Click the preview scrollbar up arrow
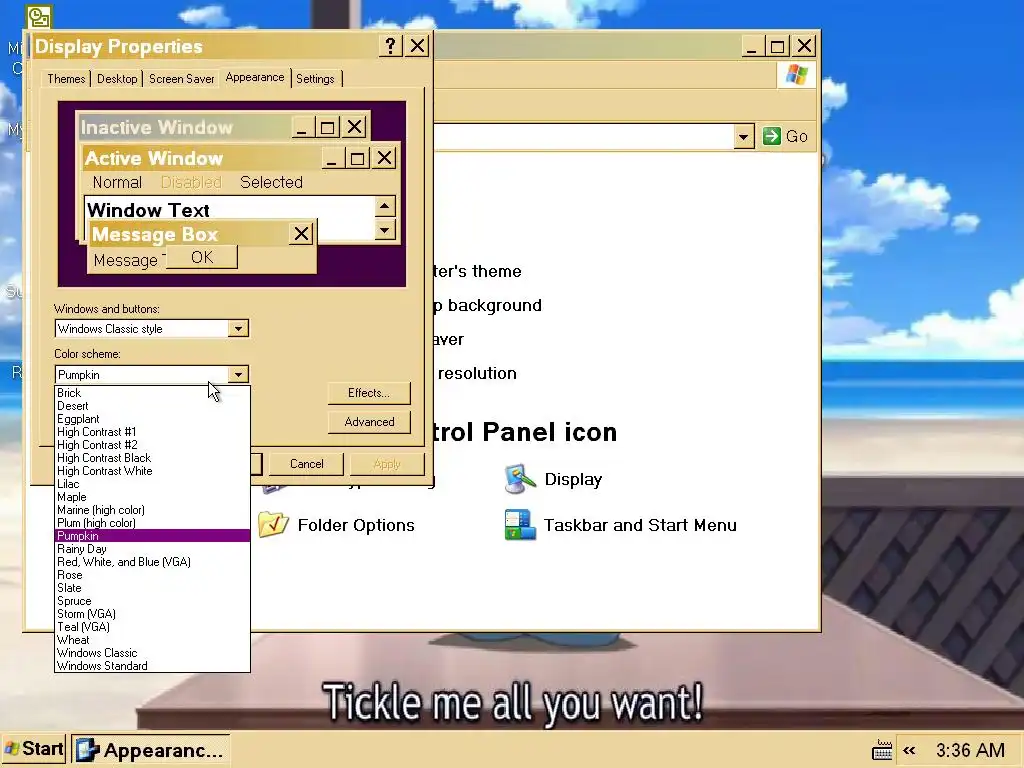1024x768 pixels. coord(385,207)
